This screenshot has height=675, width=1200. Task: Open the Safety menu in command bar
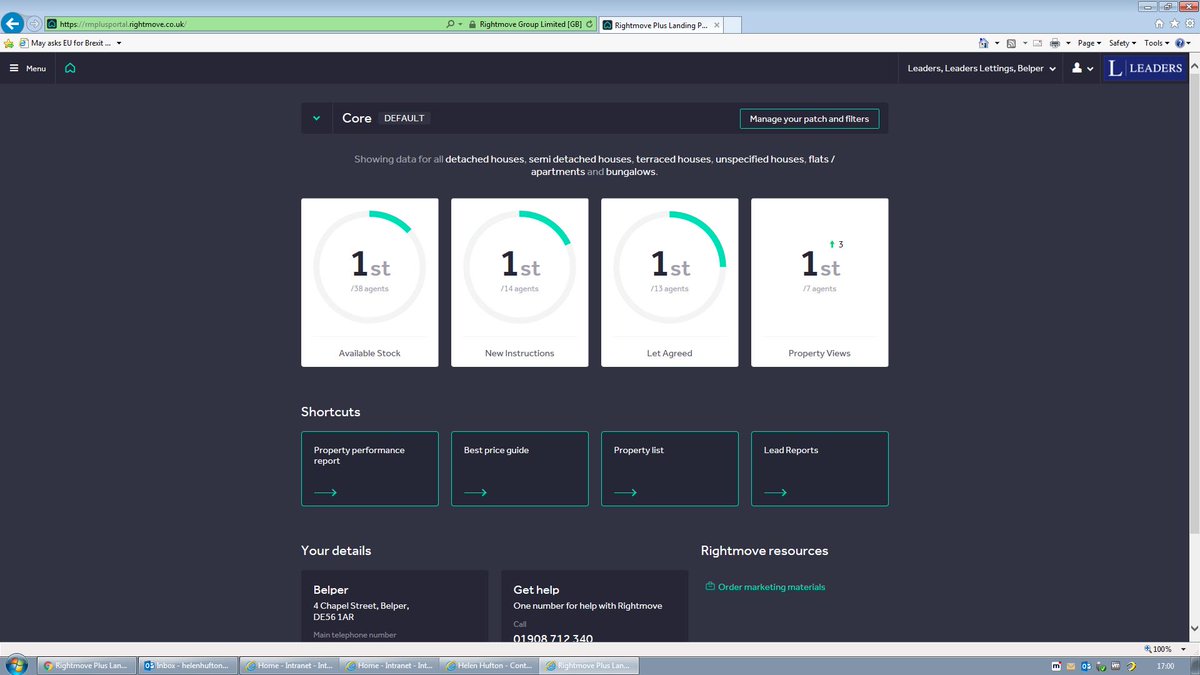pyautogui.click(x=1122, y=43)
